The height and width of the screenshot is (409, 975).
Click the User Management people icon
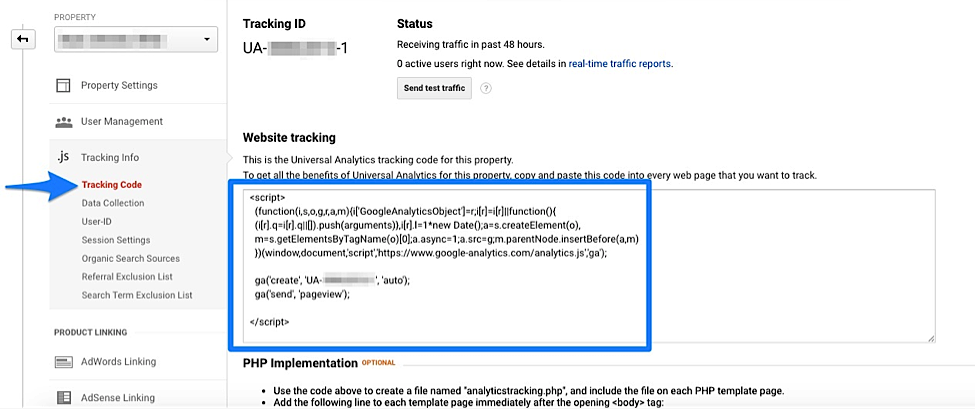[64, 121]
